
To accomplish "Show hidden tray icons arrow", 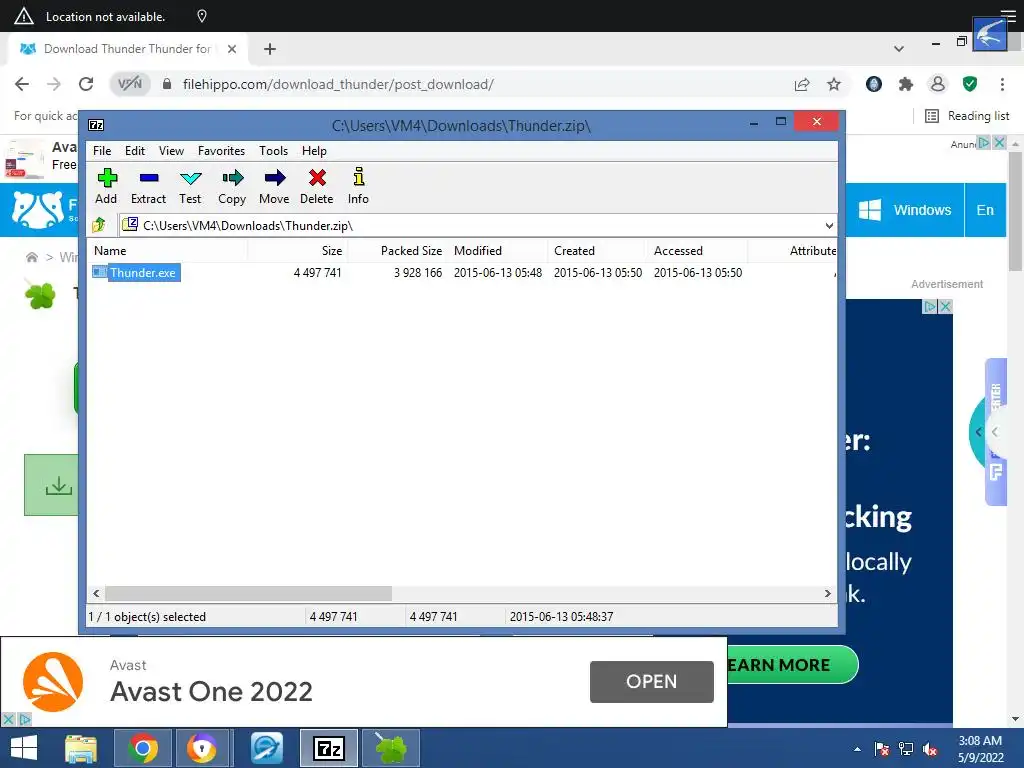I will (x=857, y=749).
